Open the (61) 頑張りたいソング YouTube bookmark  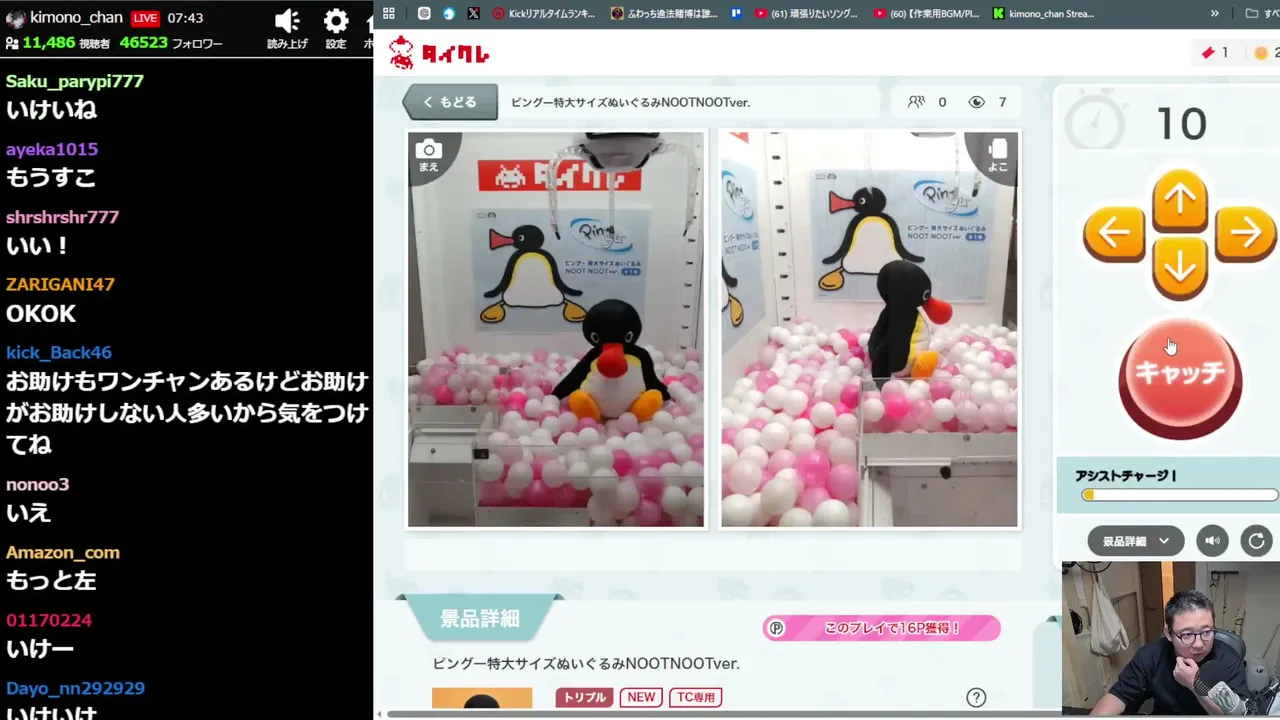808,13
